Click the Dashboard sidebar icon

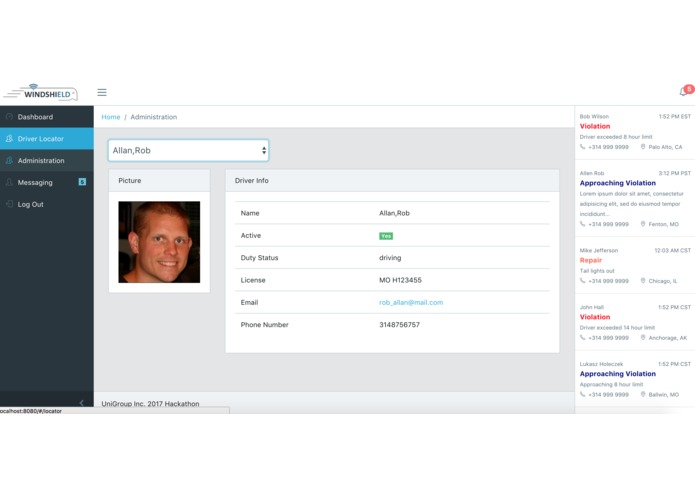[x=9, y=117]
